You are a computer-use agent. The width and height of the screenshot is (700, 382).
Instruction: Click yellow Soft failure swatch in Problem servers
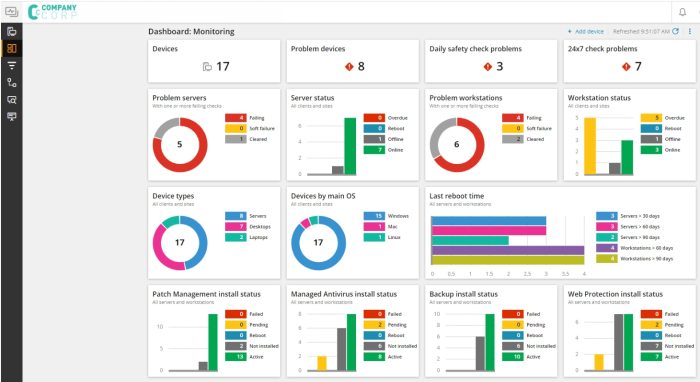[x=236, y=129]
